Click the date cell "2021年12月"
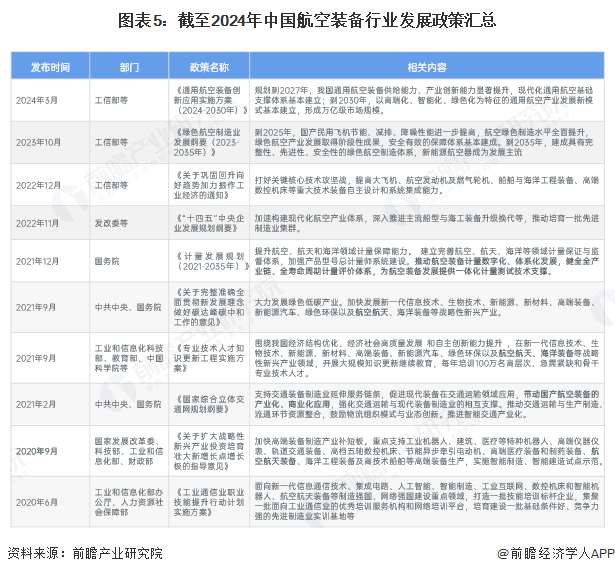The height and width of the screenshot is (574, 615). tap(37, 261)
